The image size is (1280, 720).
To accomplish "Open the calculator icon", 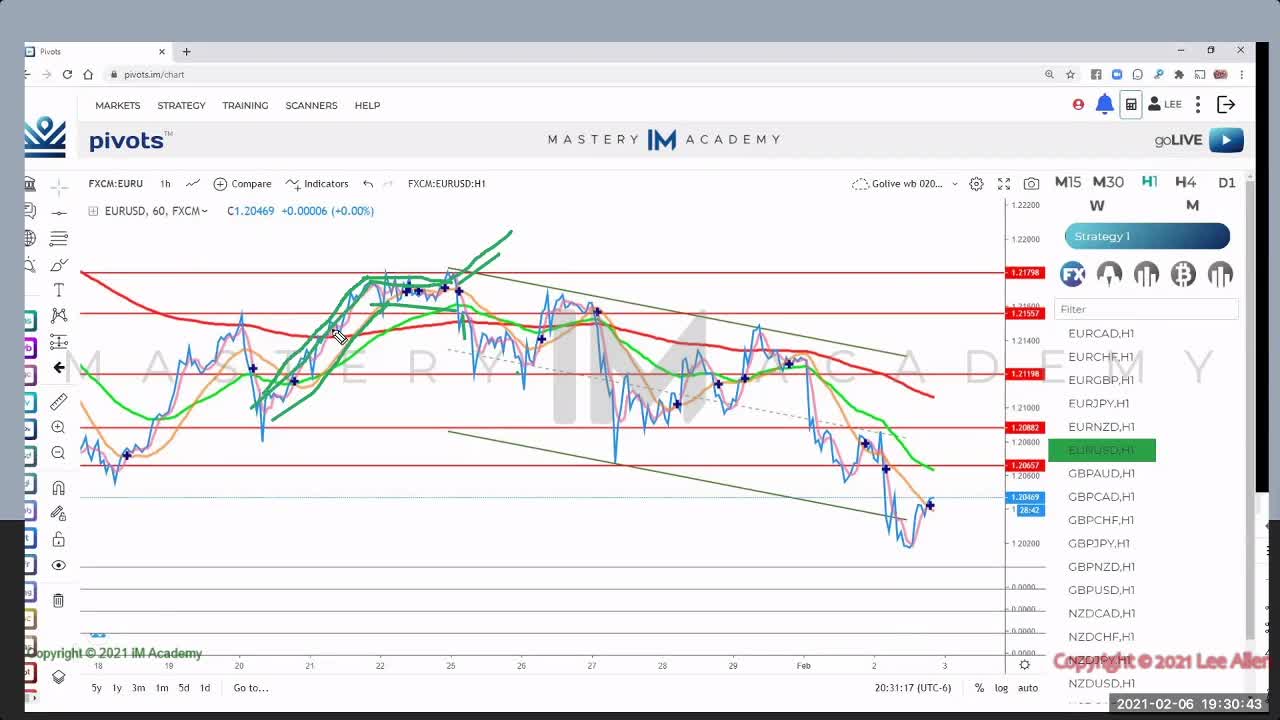I will pos(1131,104).
